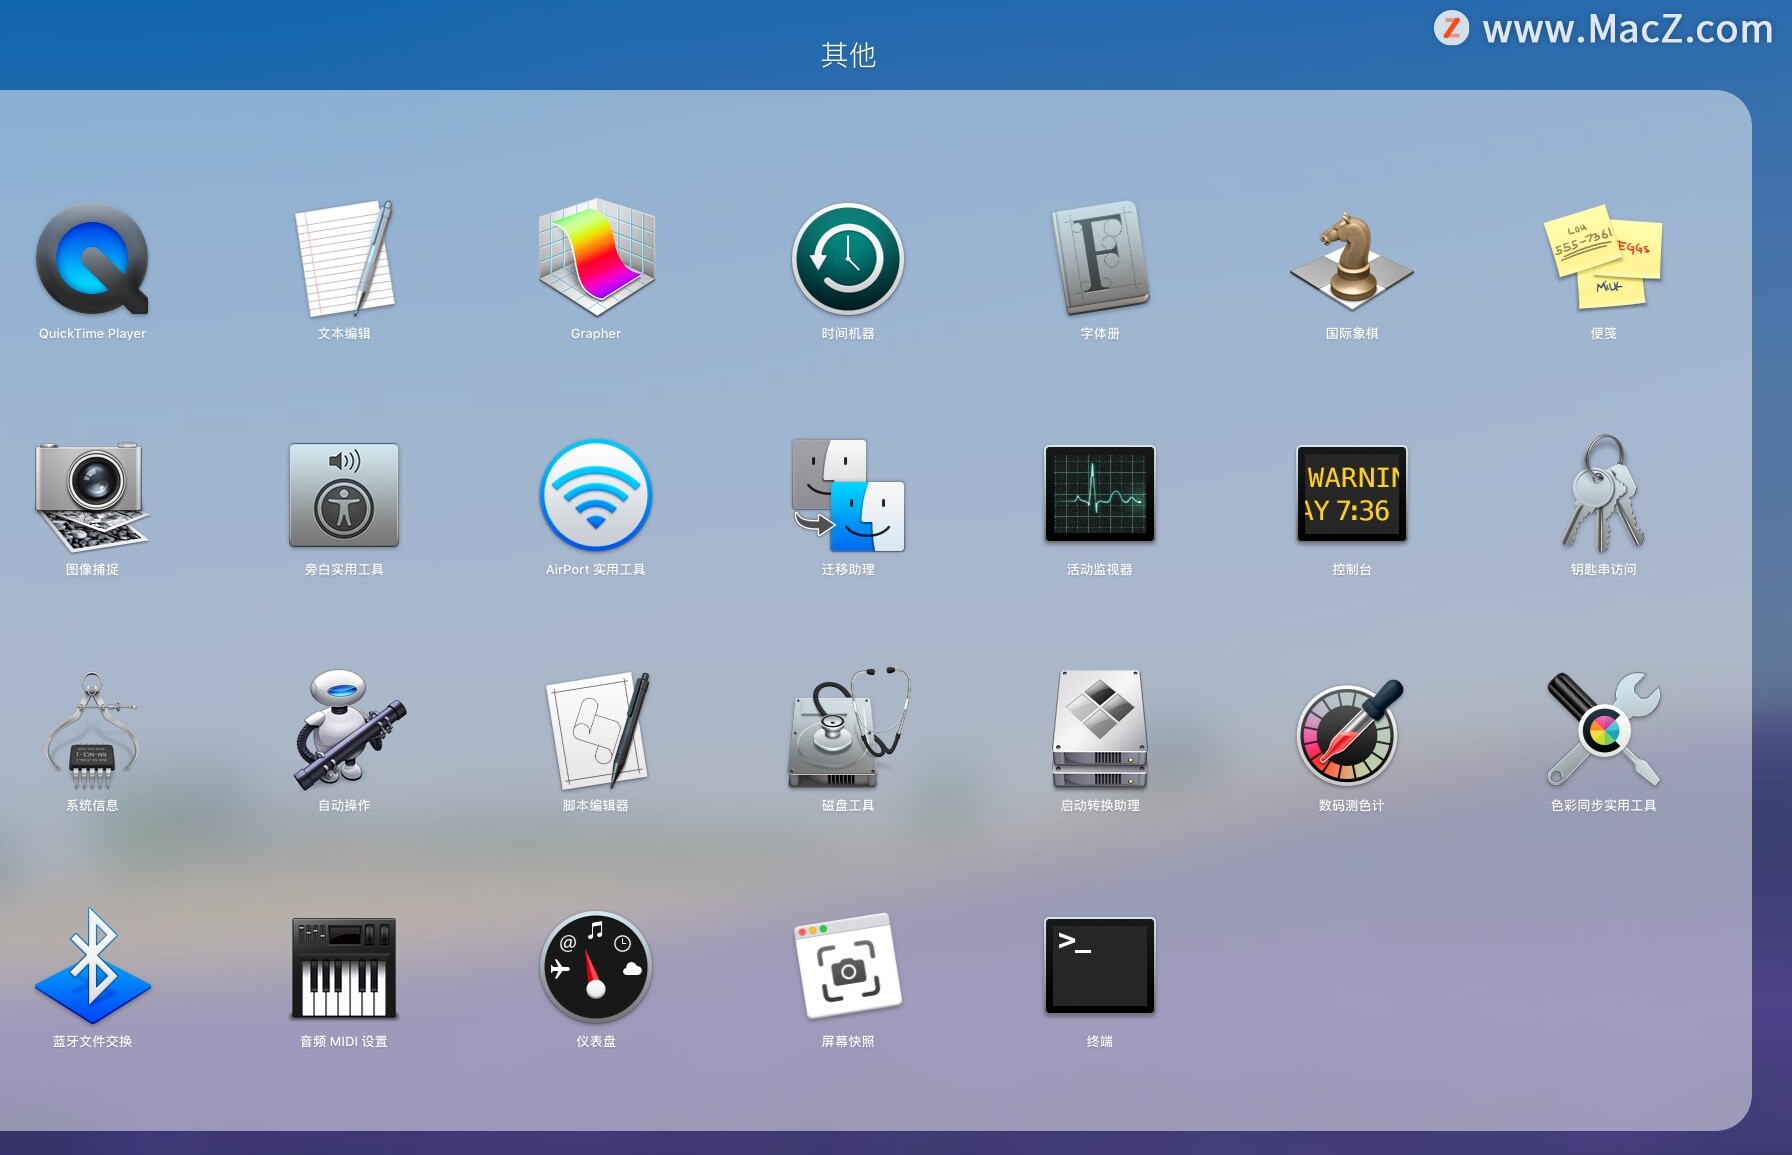
Task: Launch 自动操作 Automator robot icon
Action: (x=349, y=730)
